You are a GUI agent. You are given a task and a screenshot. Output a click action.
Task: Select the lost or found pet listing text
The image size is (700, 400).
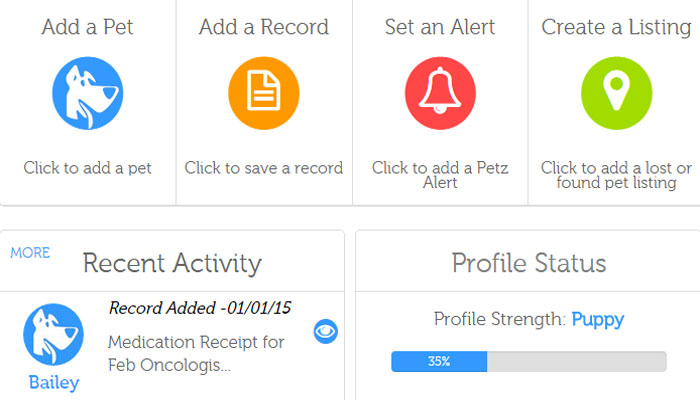click(616, 175)
